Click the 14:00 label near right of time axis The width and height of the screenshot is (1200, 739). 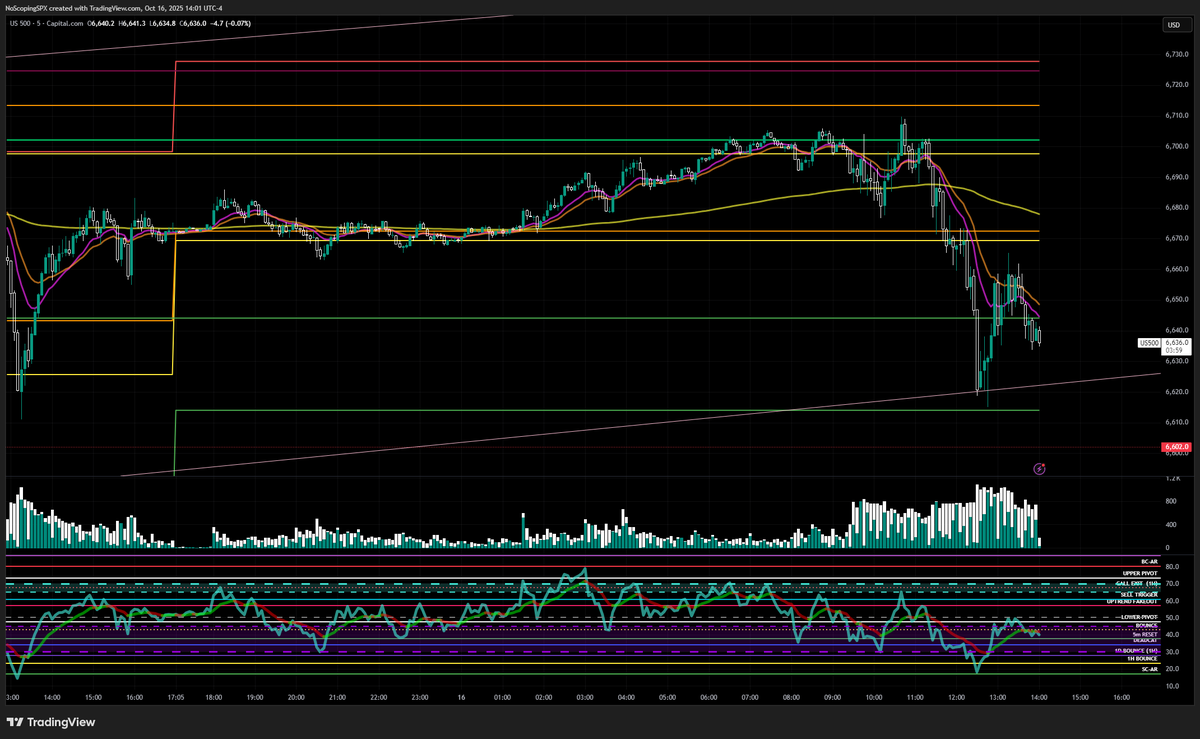[x=1040, y=697]
